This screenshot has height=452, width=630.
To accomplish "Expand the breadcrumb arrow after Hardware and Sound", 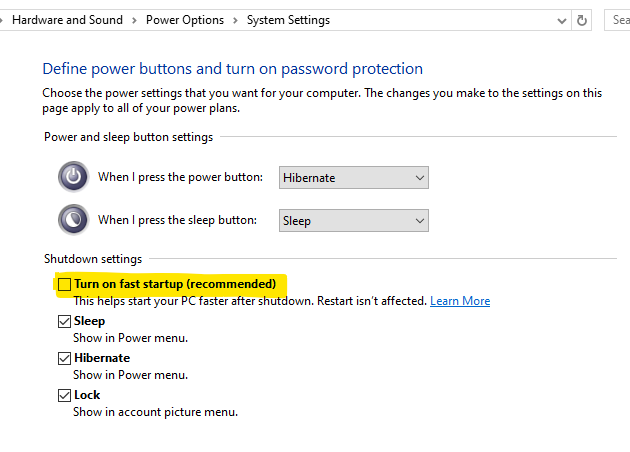I will [134, 20].
